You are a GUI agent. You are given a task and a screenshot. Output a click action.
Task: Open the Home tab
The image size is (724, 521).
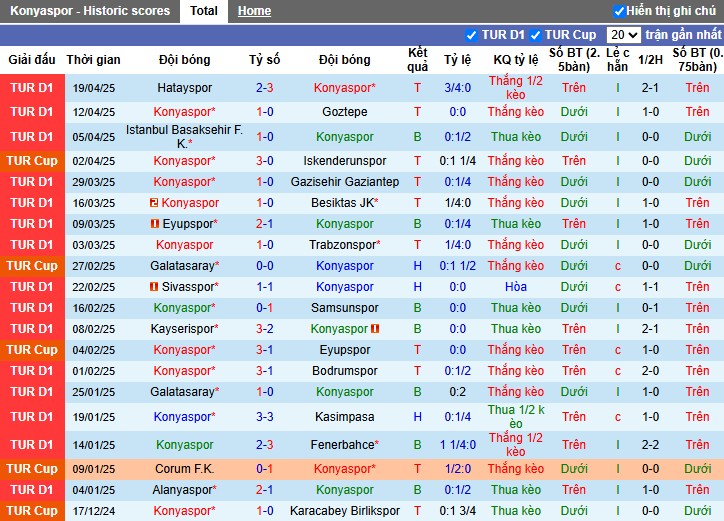click(x=254, y=11)
